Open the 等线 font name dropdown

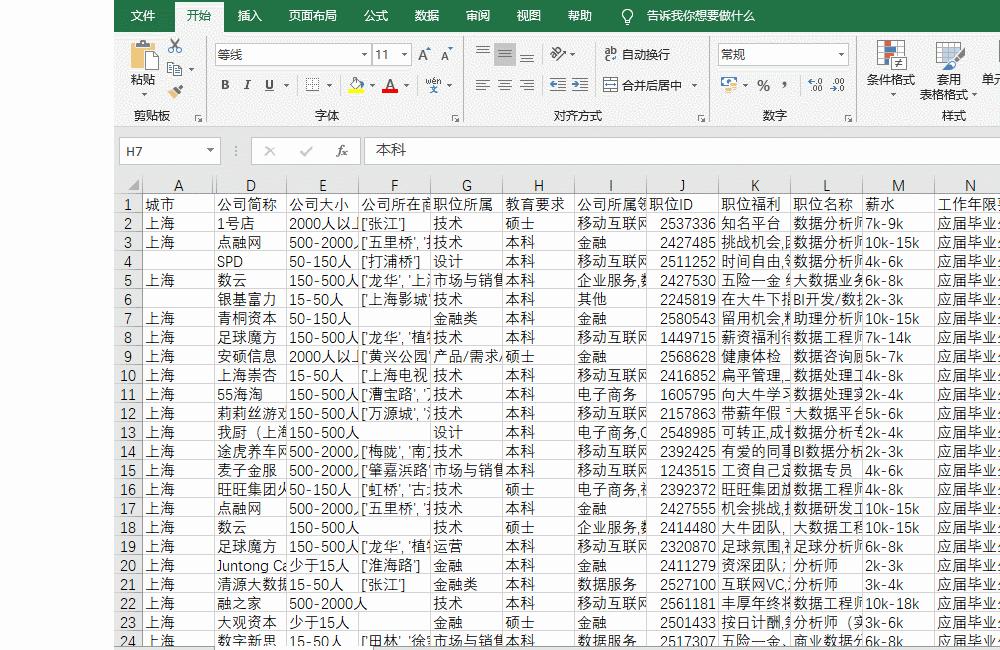pos(364,55)
